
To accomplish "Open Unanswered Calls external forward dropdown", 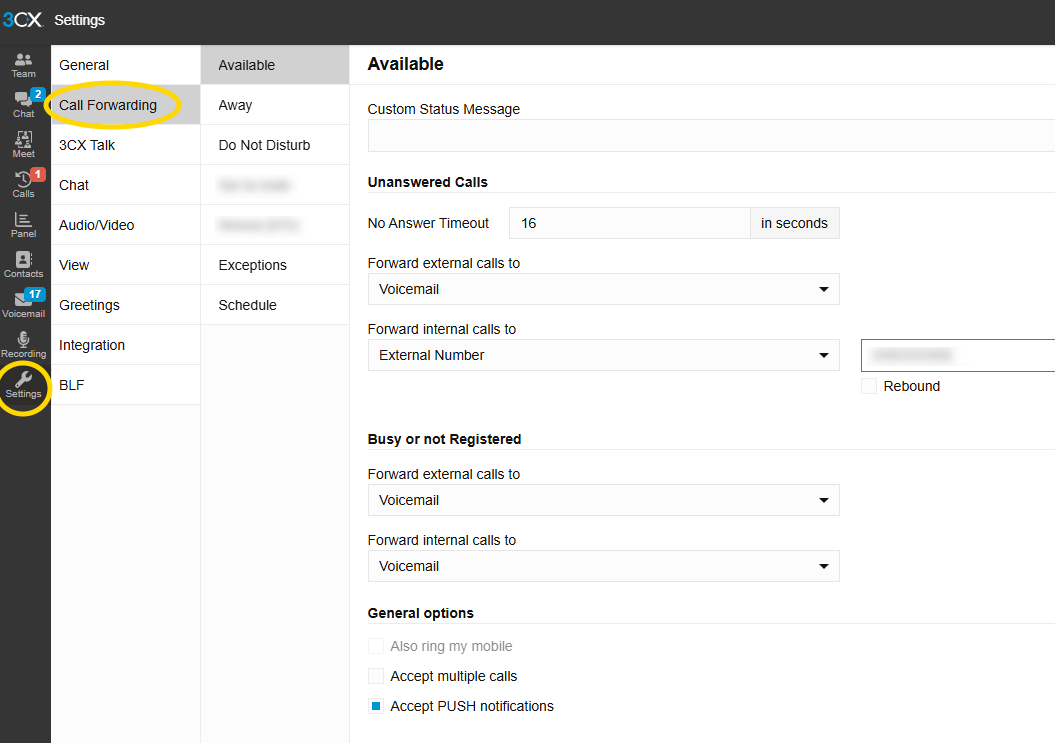I will click(604, 289).
